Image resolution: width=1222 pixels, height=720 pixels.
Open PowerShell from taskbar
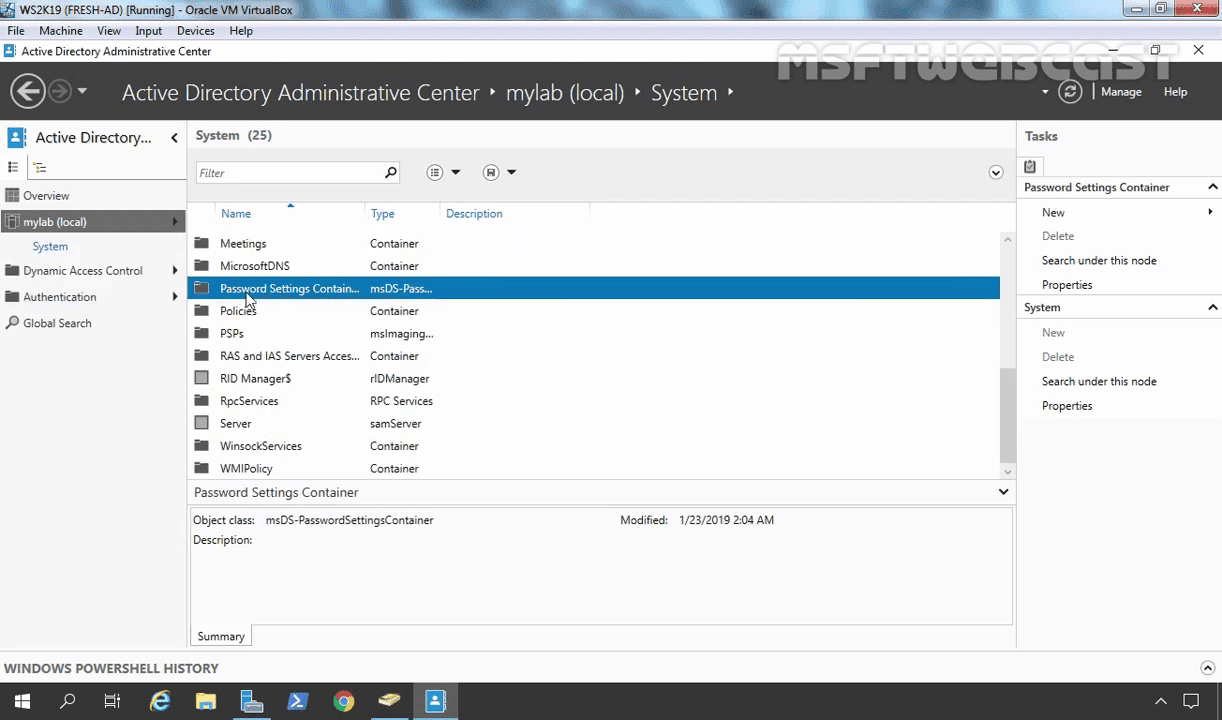[297, 702]
